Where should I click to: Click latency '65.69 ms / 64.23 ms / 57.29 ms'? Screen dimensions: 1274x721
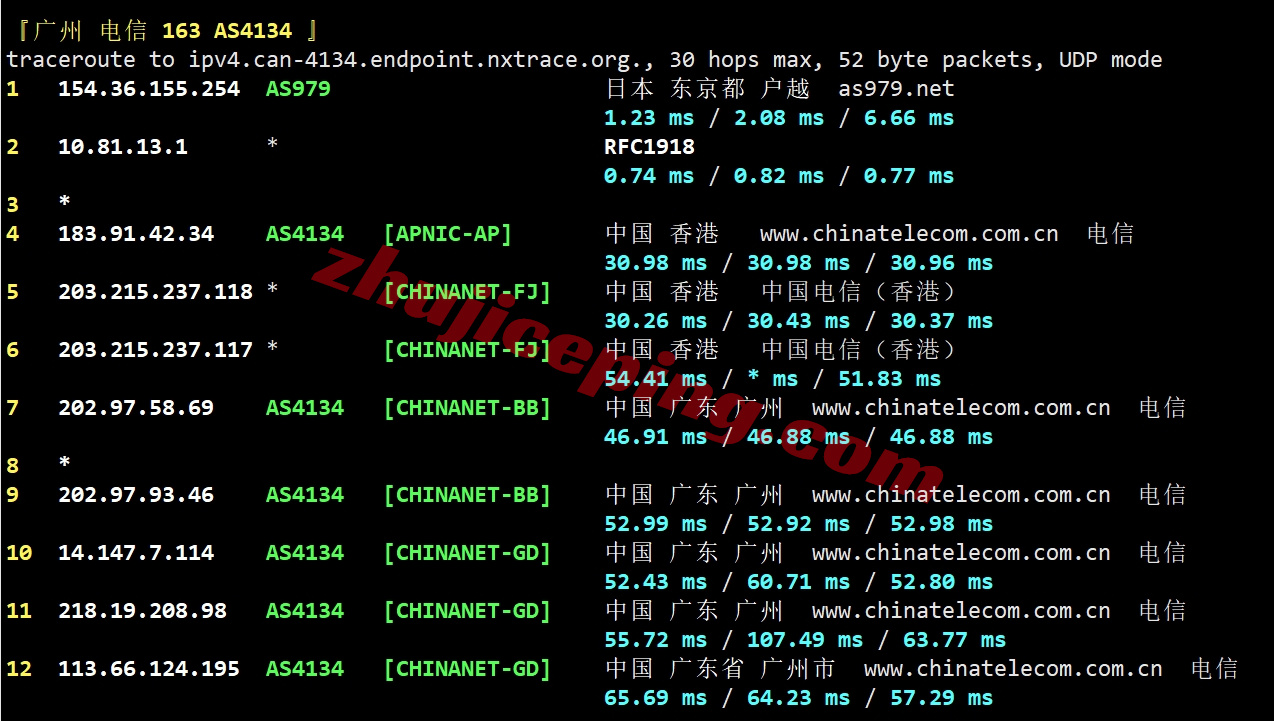click(x=799, y=698)
